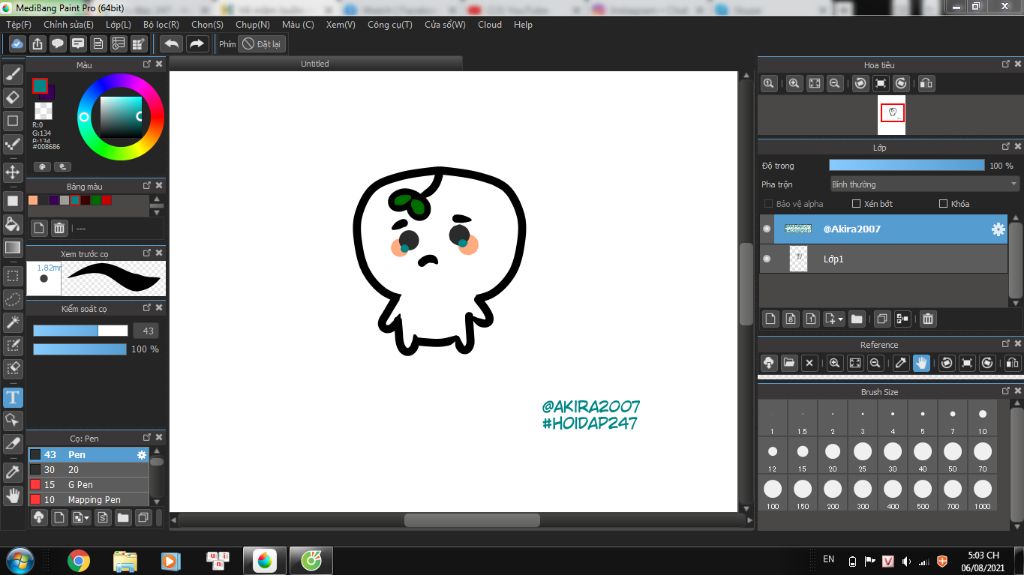Toggle the Xén bớt clipping checkbox
Viewport: 1024px width, 575px height.
pyautogui.click(x=856, y=204)
